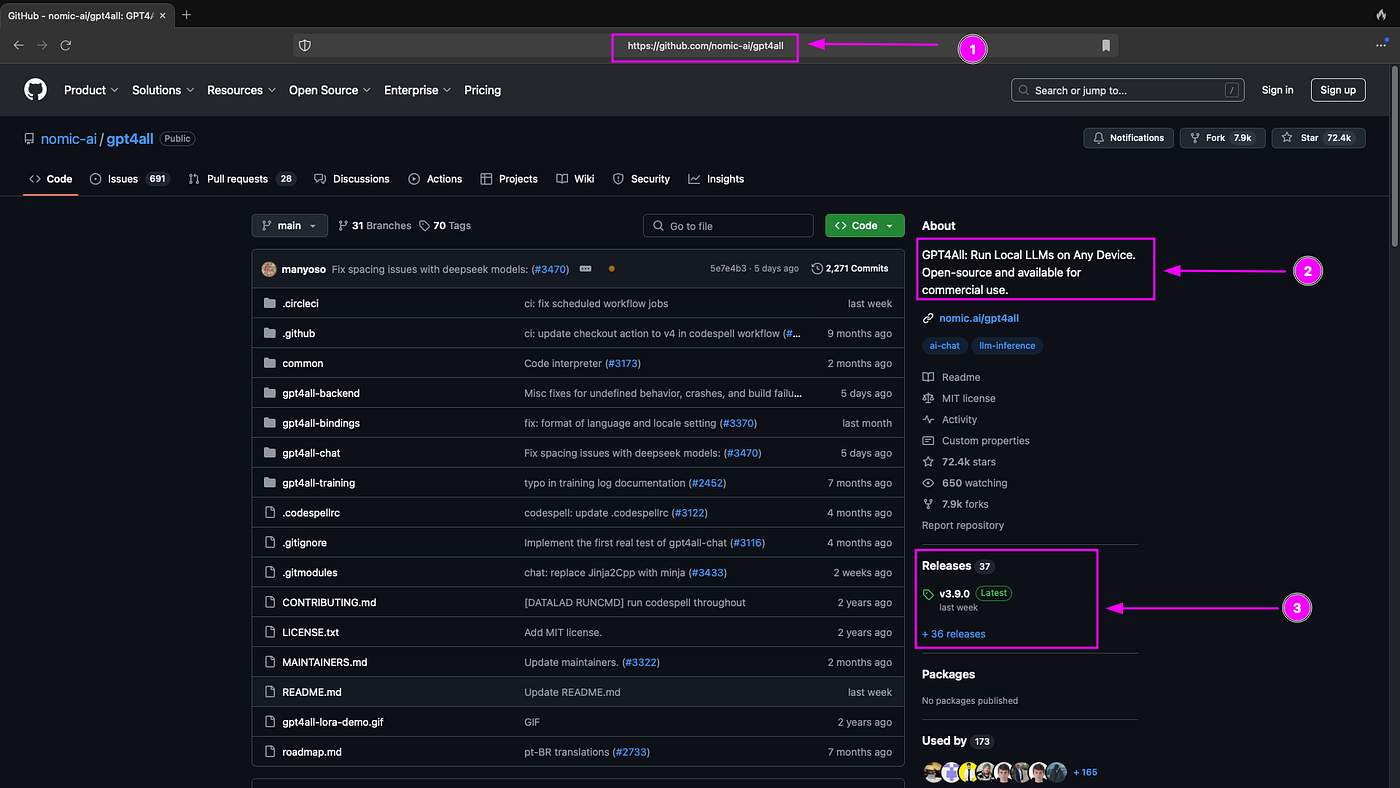Click the page vertical scrollbar
Screen dimensions: 1400x788
[x=1394, y=155]
